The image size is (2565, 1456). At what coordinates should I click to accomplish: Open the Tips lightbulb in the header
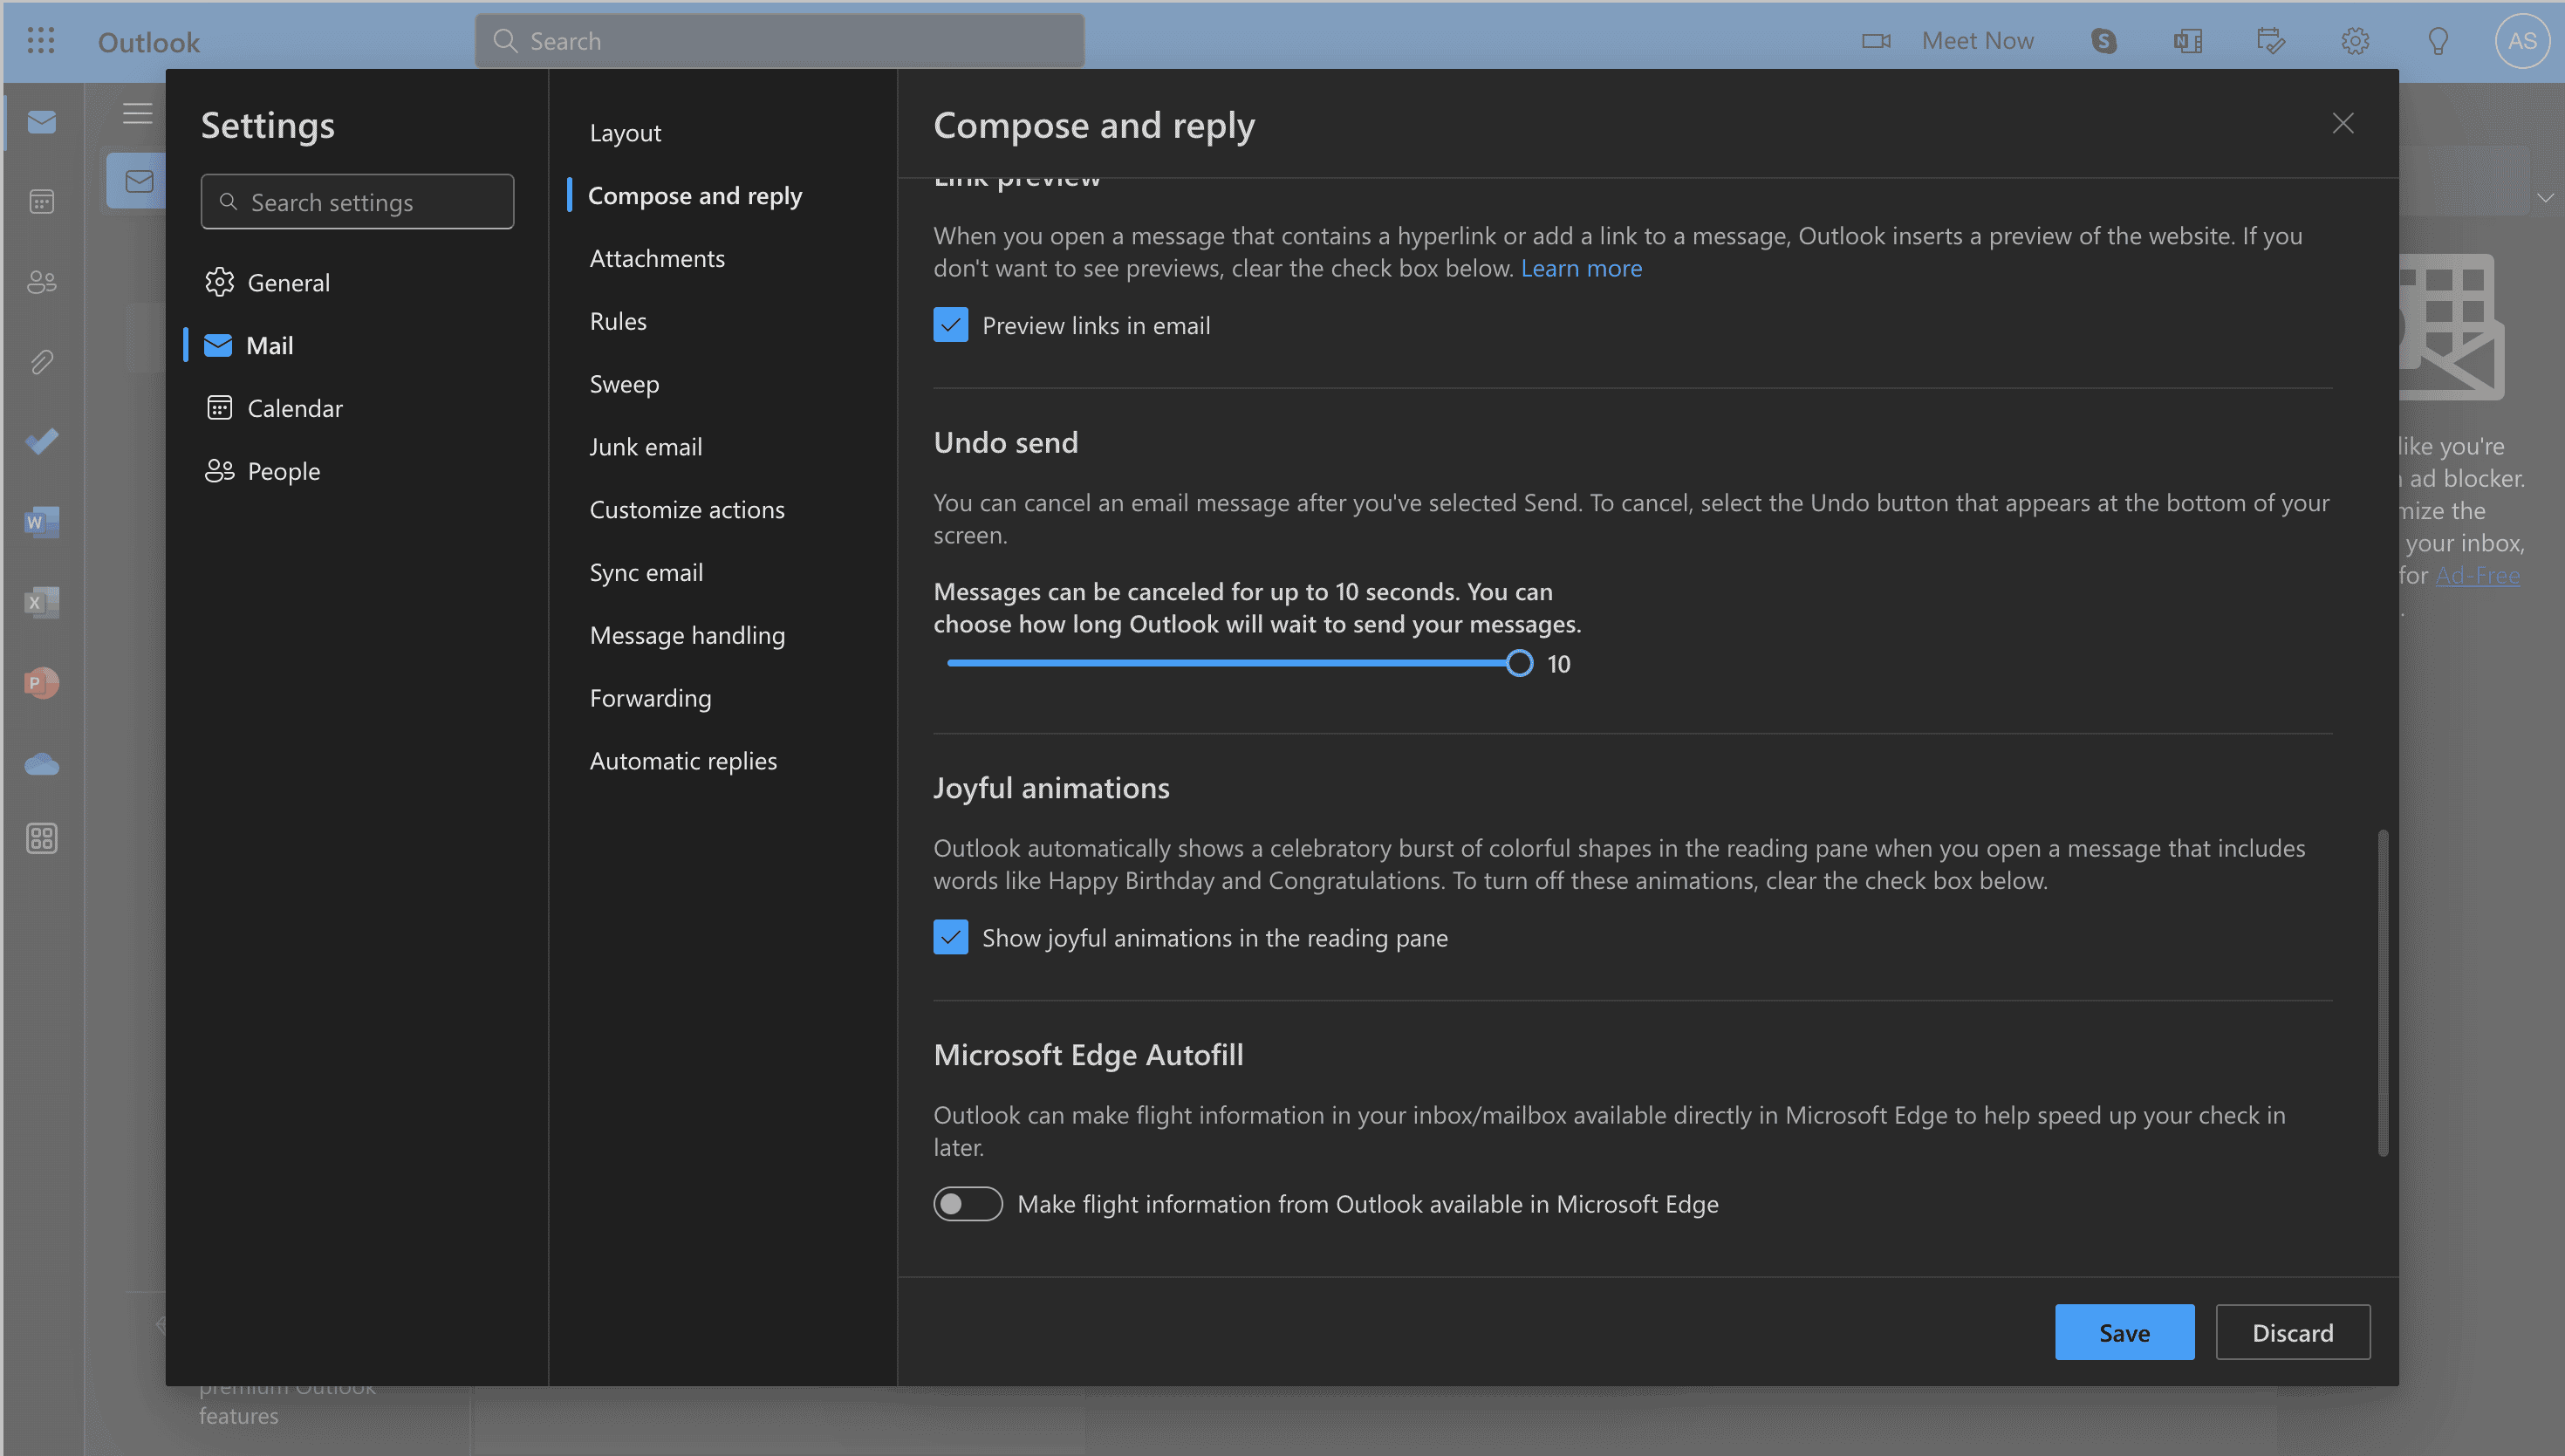(x=2437, y=41)
